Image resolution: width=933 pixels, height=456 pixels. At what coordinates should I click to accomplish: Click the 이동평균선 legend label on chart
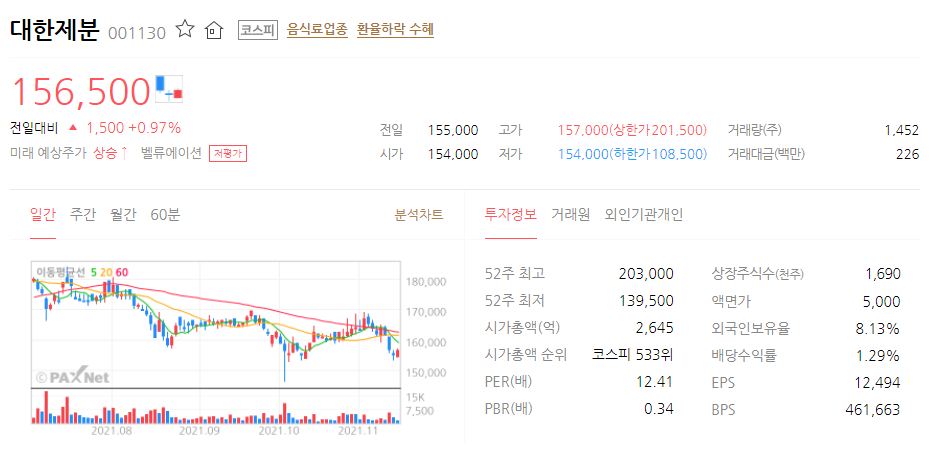(61, 273)
